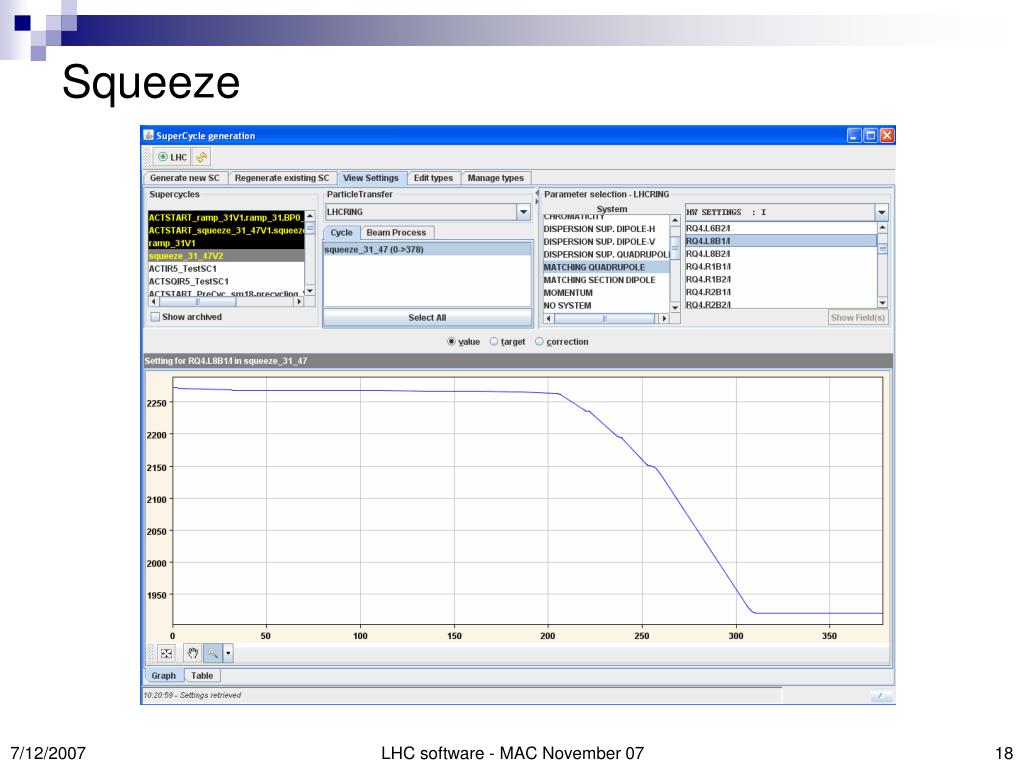Select the NO SYSTEM entry

point(606,306)
